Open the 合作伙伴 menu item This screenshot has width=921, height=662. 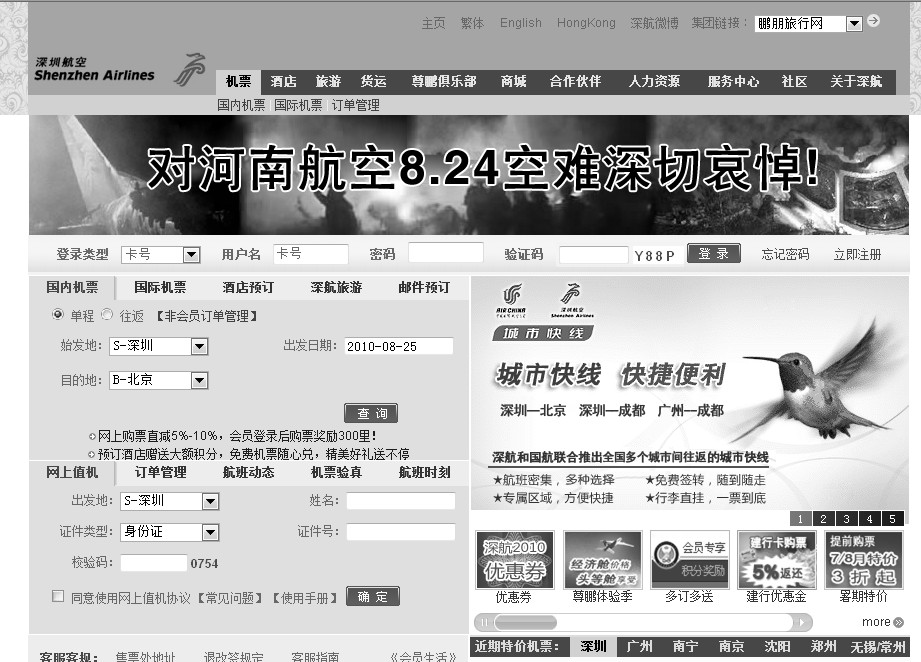576,82
